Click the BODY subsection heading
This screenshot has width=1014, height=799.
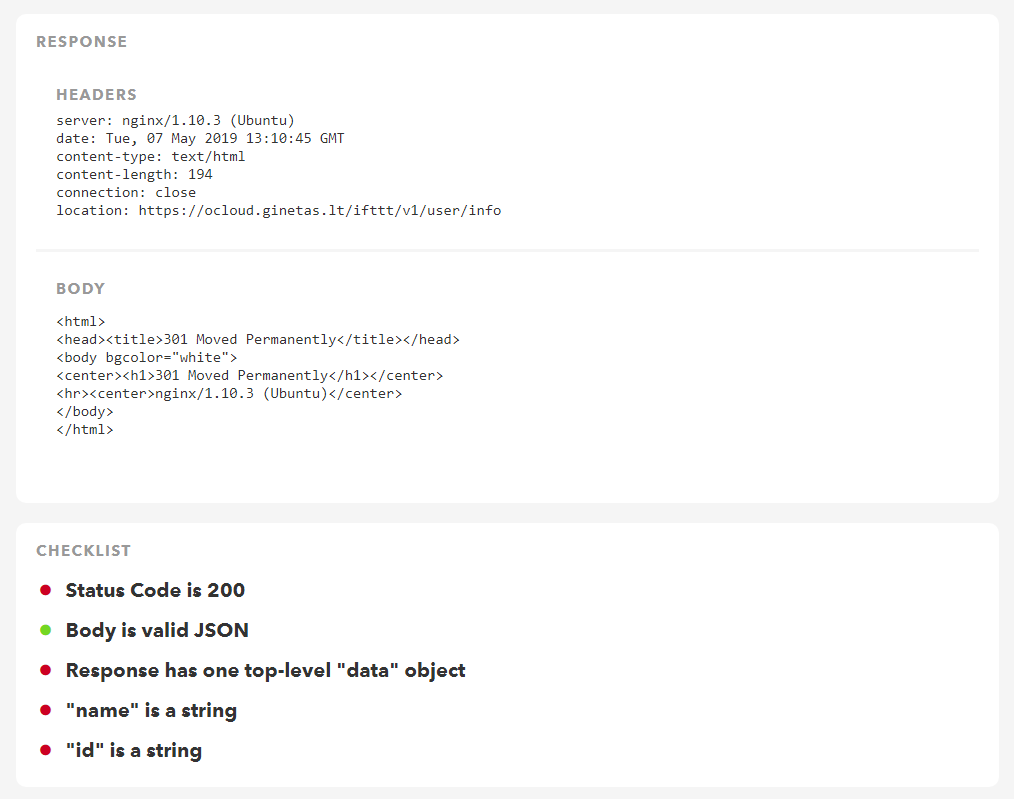[x=80, y=289]
